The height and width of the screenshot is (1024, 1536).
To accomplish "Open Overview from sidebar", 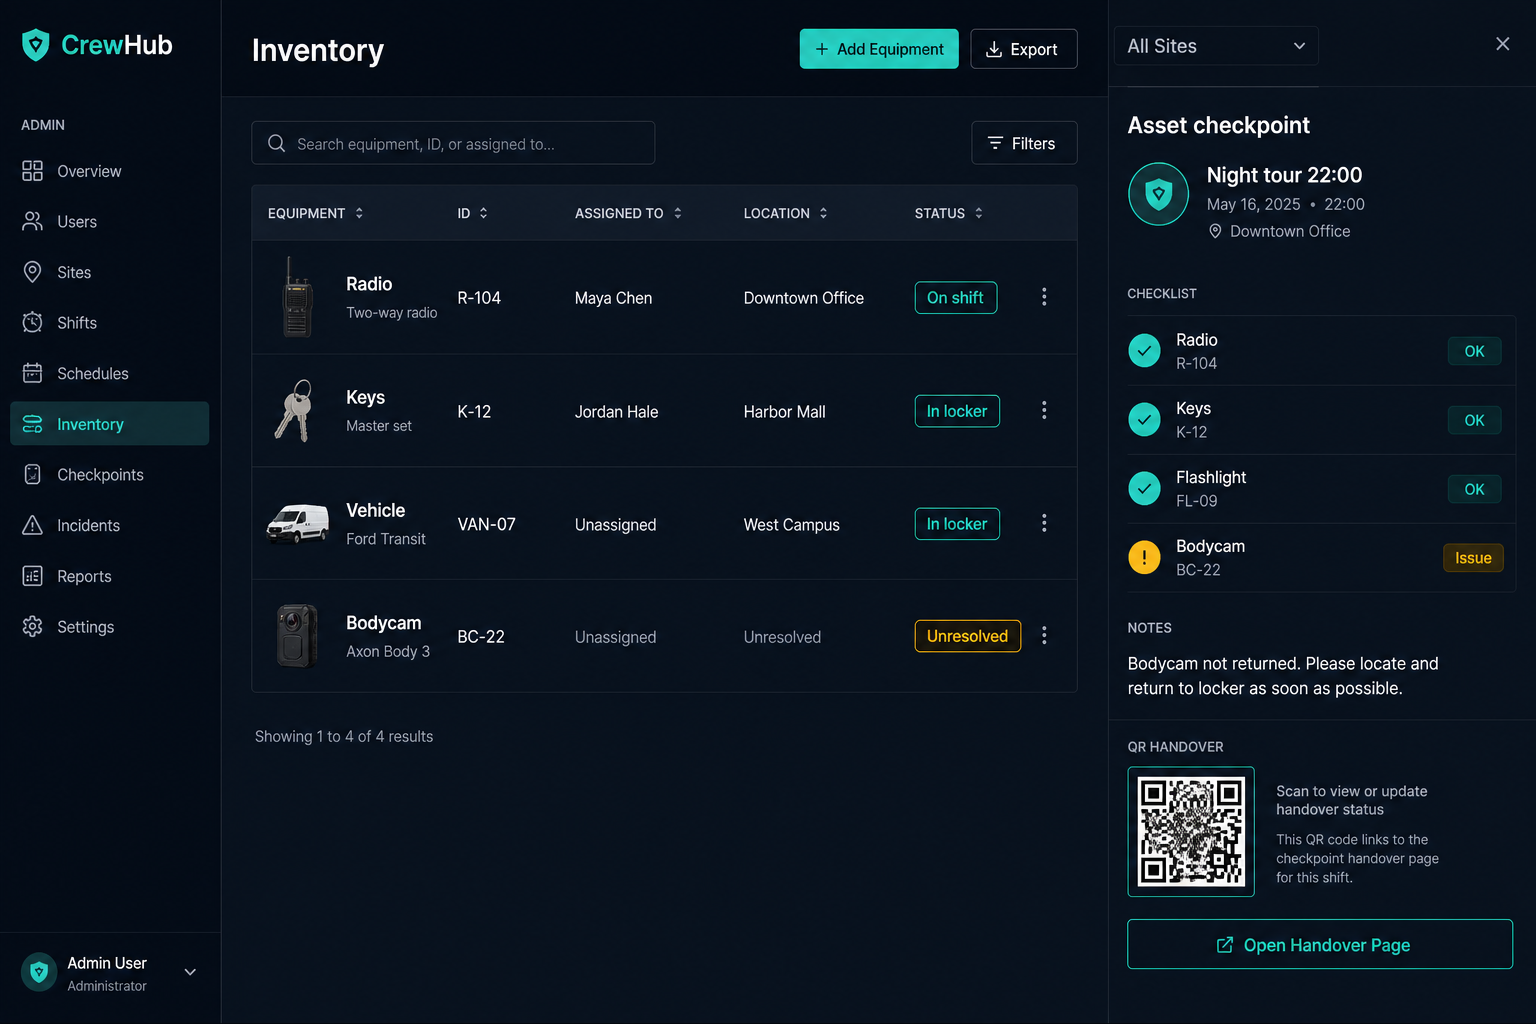I will click(x=109, y=171).
